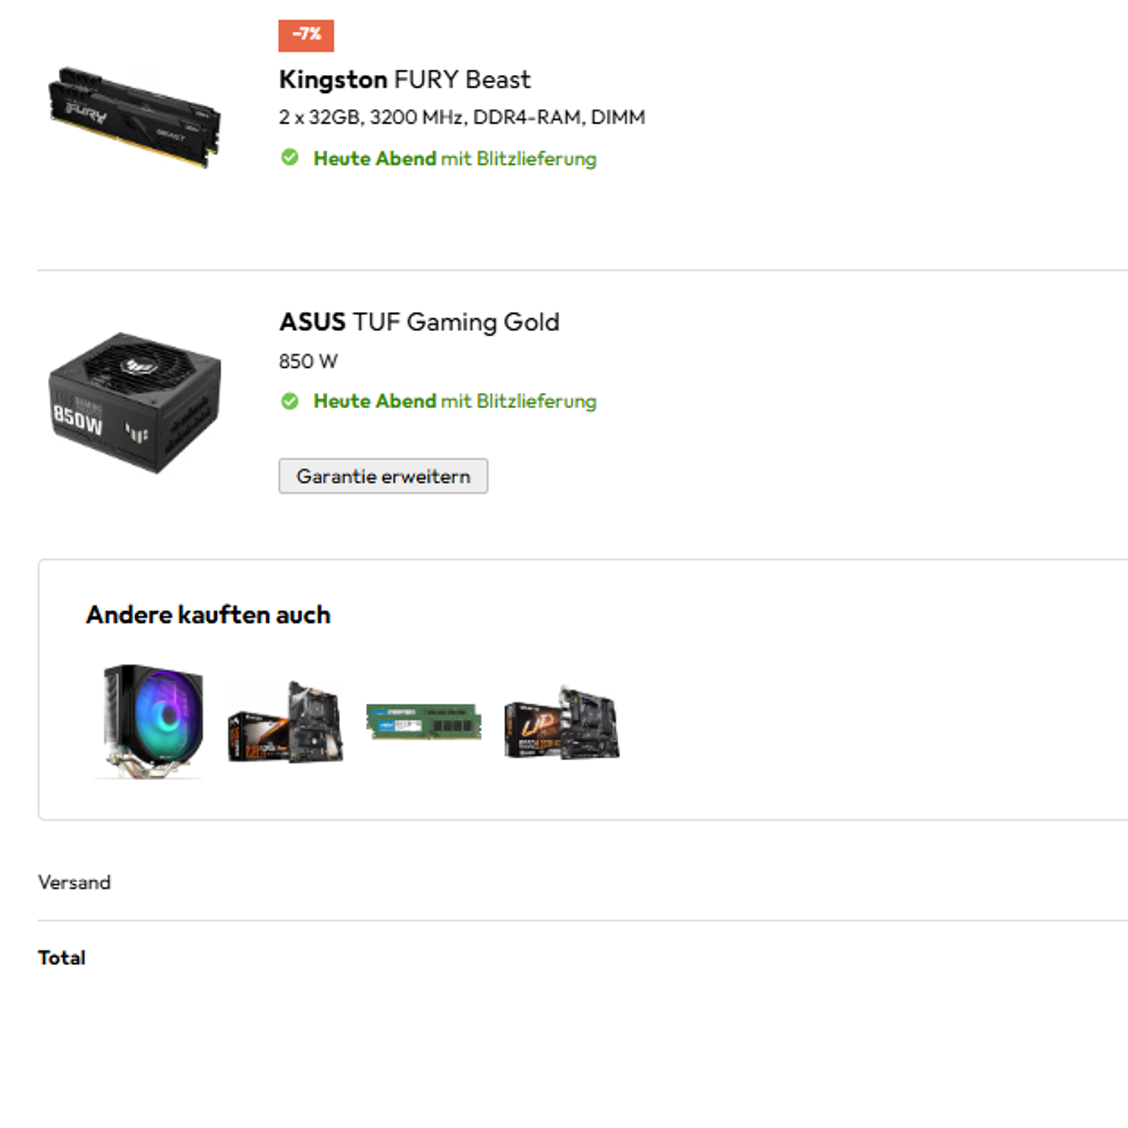Select ASUS Heute Abend mit Blitzlieferung text
Viewport: 1128px width, 1128px height.
click(x=455, y=401)
